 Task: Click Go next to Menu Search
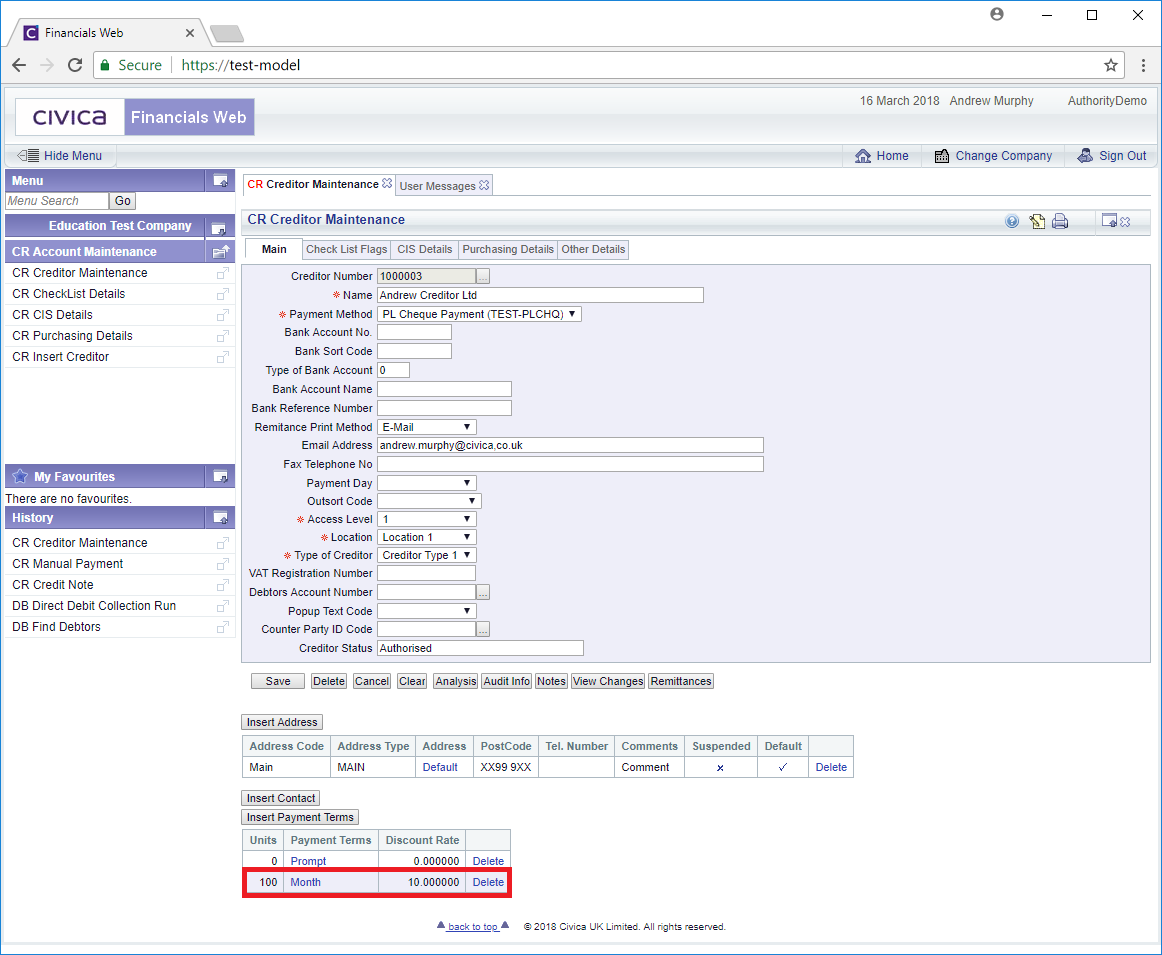123,201
